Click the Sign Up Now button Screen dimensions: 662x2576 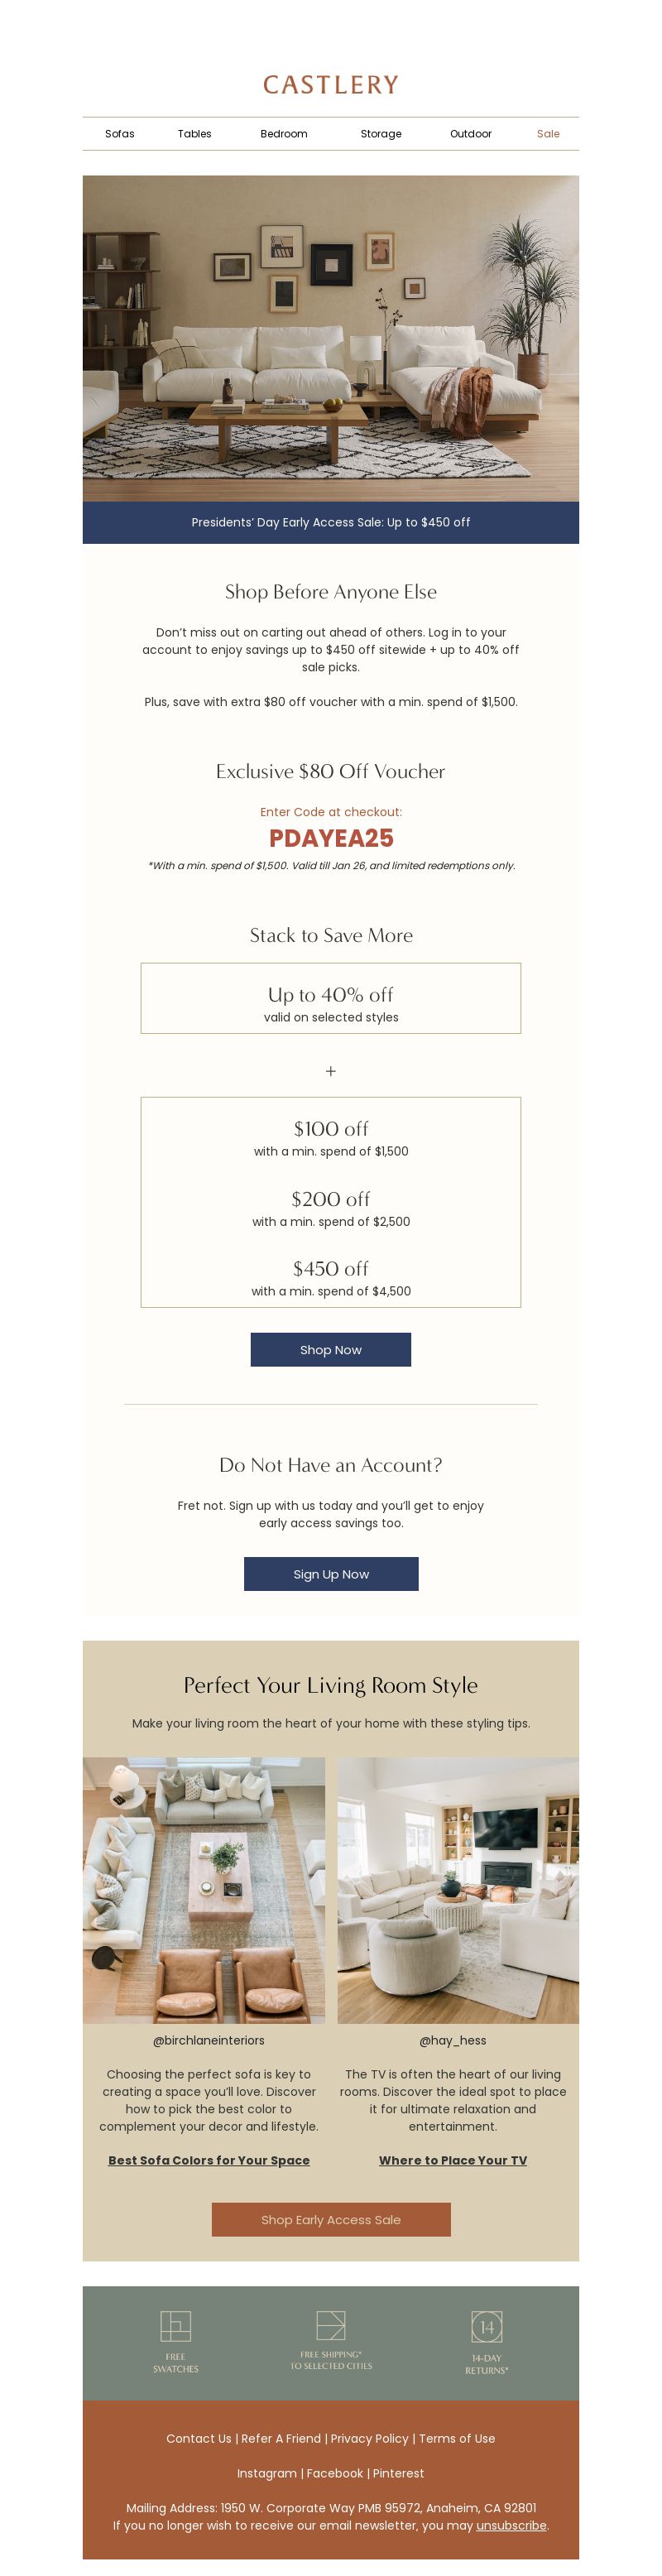pos(331,1573)
